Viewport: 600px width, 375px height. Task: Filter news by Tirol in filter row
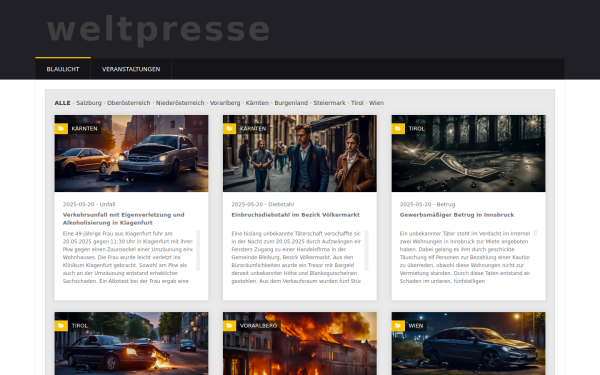357,103
